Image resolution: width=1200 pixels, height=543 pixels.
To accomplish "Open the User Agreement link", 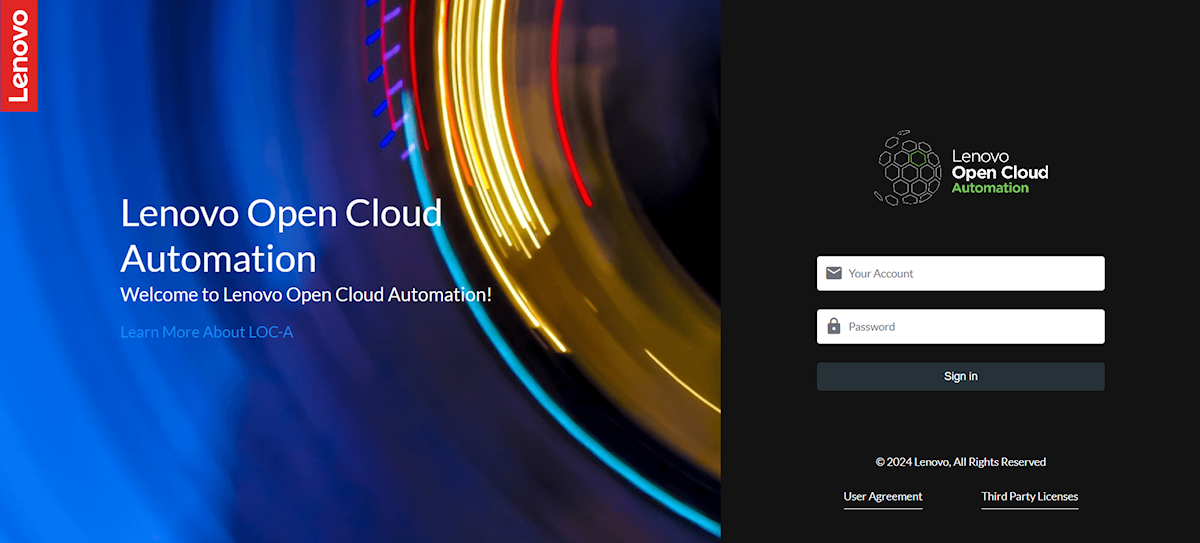I will pos(883,496).
